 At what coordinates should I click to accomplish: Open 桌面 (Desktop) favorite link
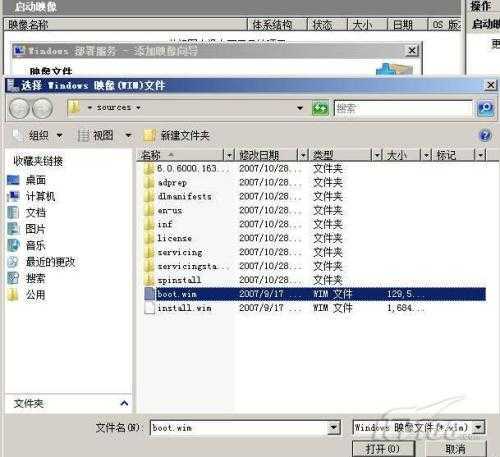click(x=27, y=180)
